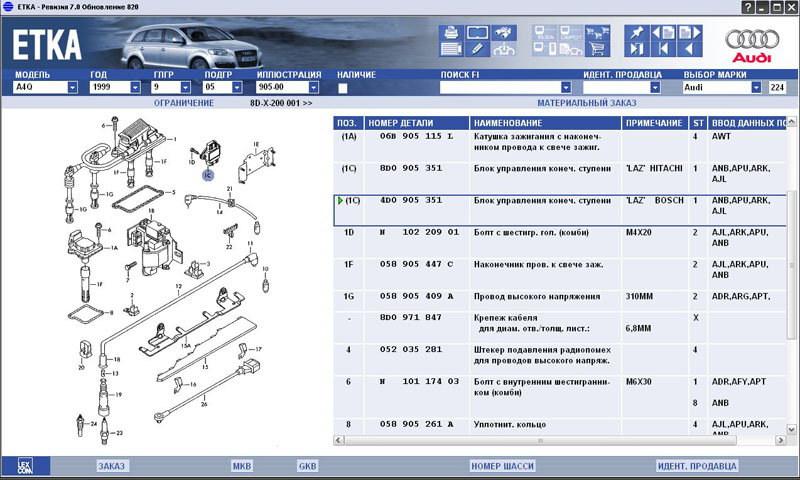Click the НОМЕР ДЕТАЛИ column header
800x480 pixels.
(x=417, y=123)
